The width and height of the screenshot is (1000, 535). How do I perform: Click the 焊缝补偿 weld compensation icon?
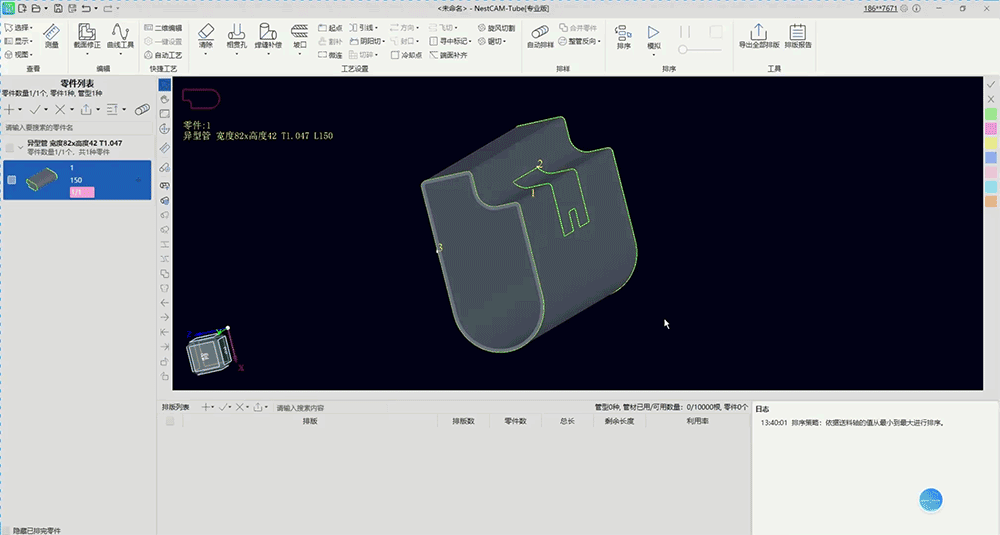click(268, 36)
